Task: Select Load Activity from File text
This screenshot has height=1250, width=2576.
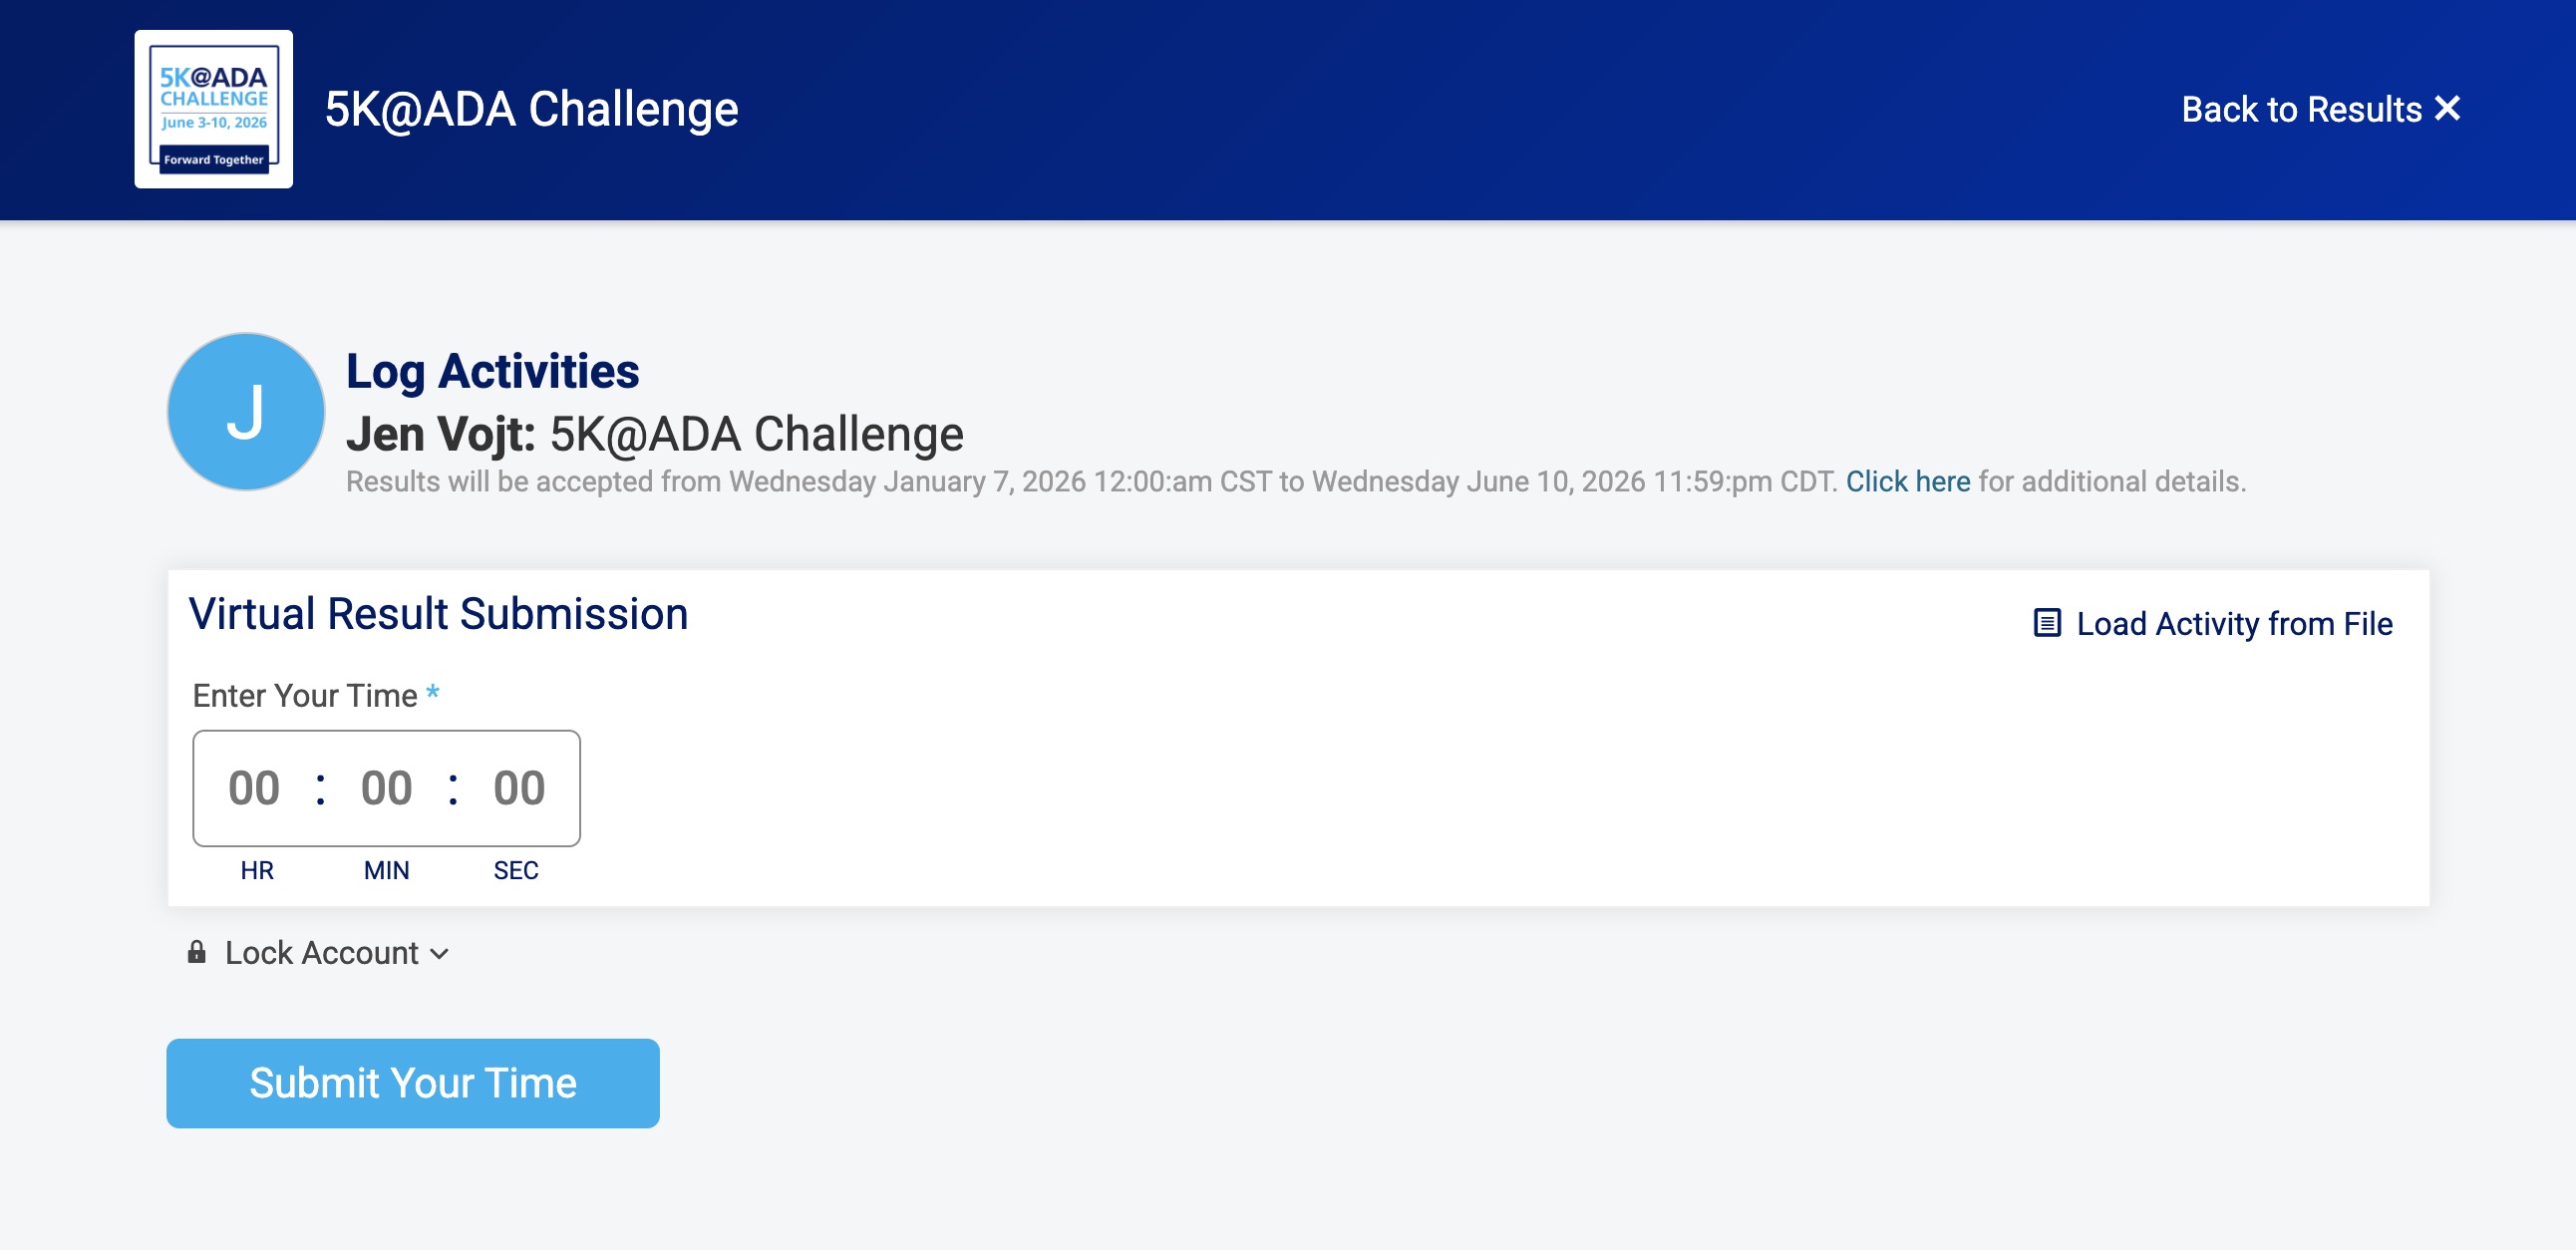Action: pyautogui.click(x=2234, y=624)
